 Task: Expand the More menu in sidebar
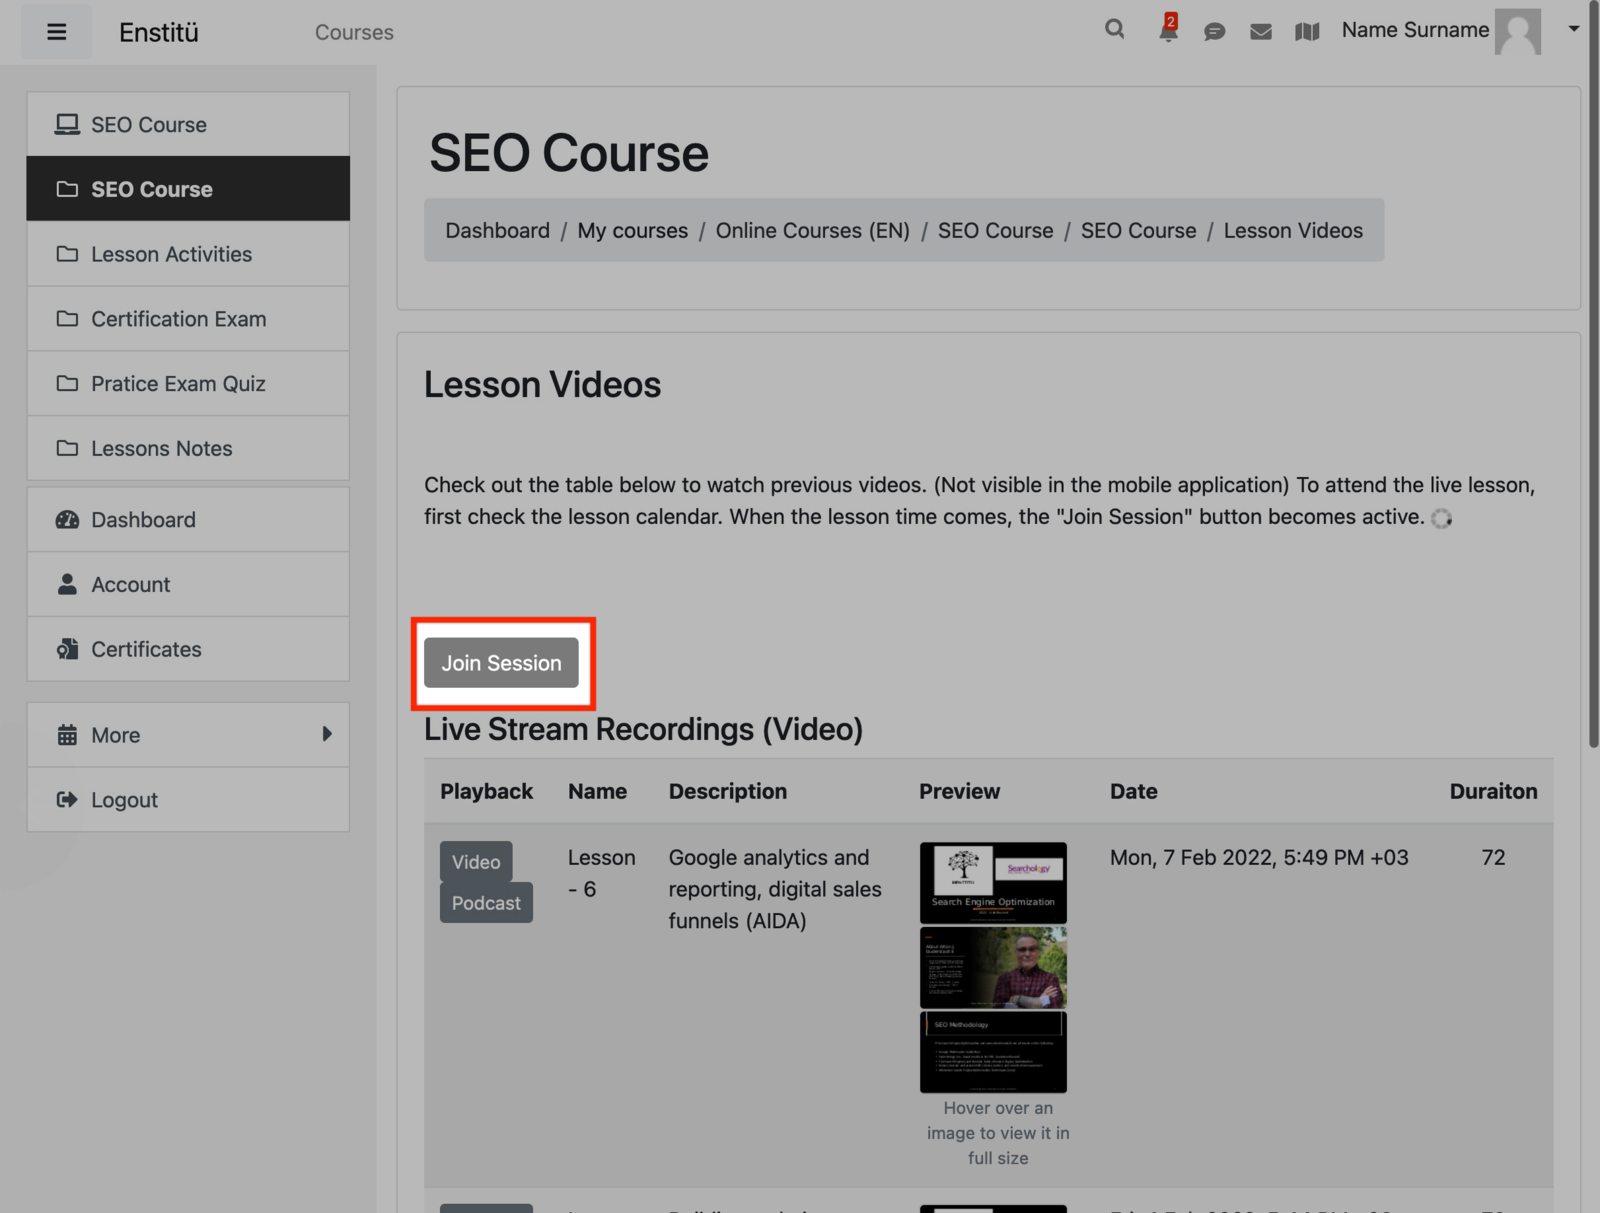pyautogui.click(x=188, y=735)
